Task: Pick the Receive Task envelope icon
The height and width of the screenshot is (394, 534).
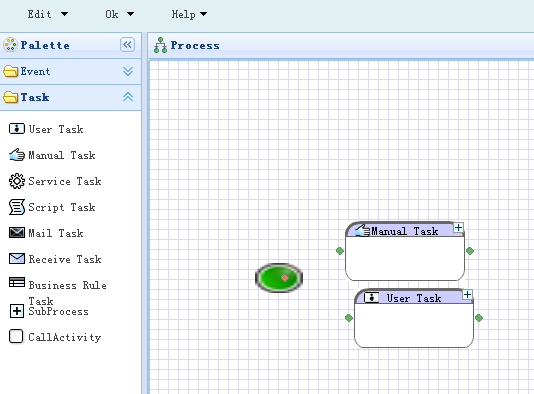Action: [16, 259]
